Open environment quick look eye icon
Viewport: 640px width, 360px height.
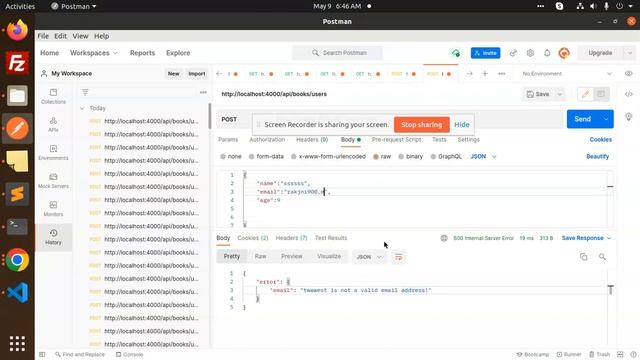click(629, 73)
